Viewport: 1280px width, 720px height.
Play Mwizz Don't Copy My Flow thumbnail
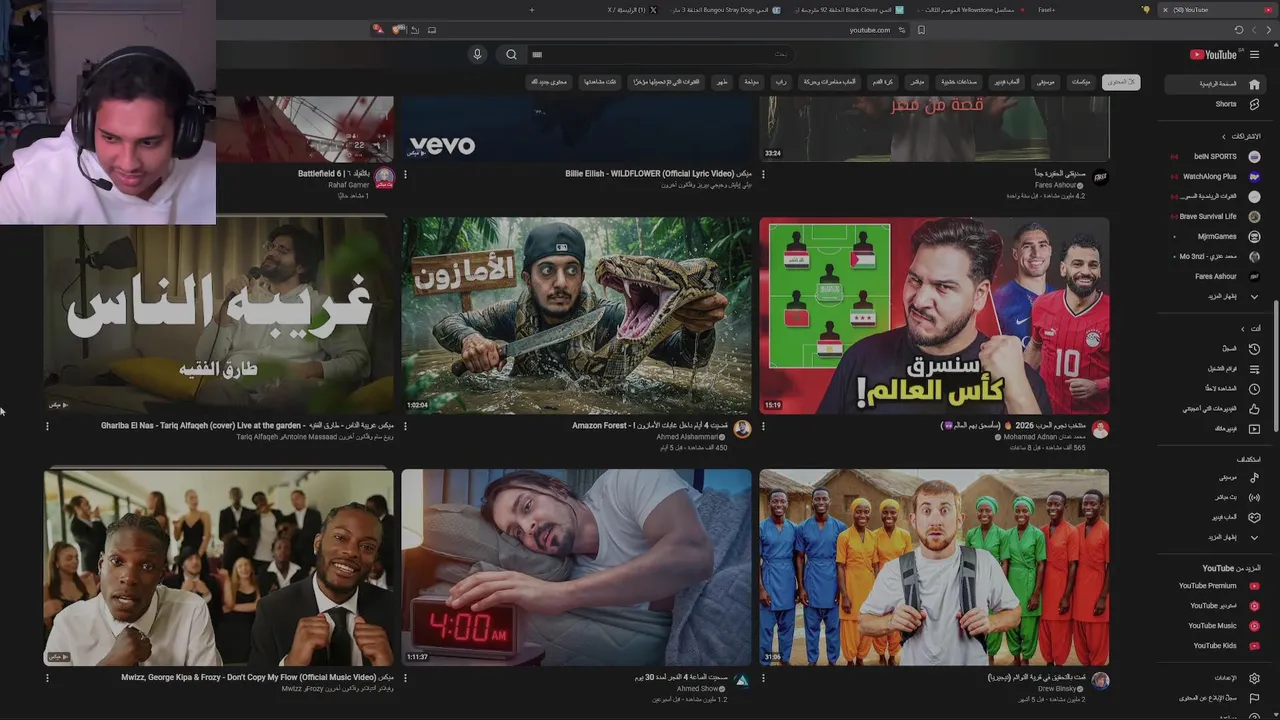pyautogui.click(x=218, y=567)
